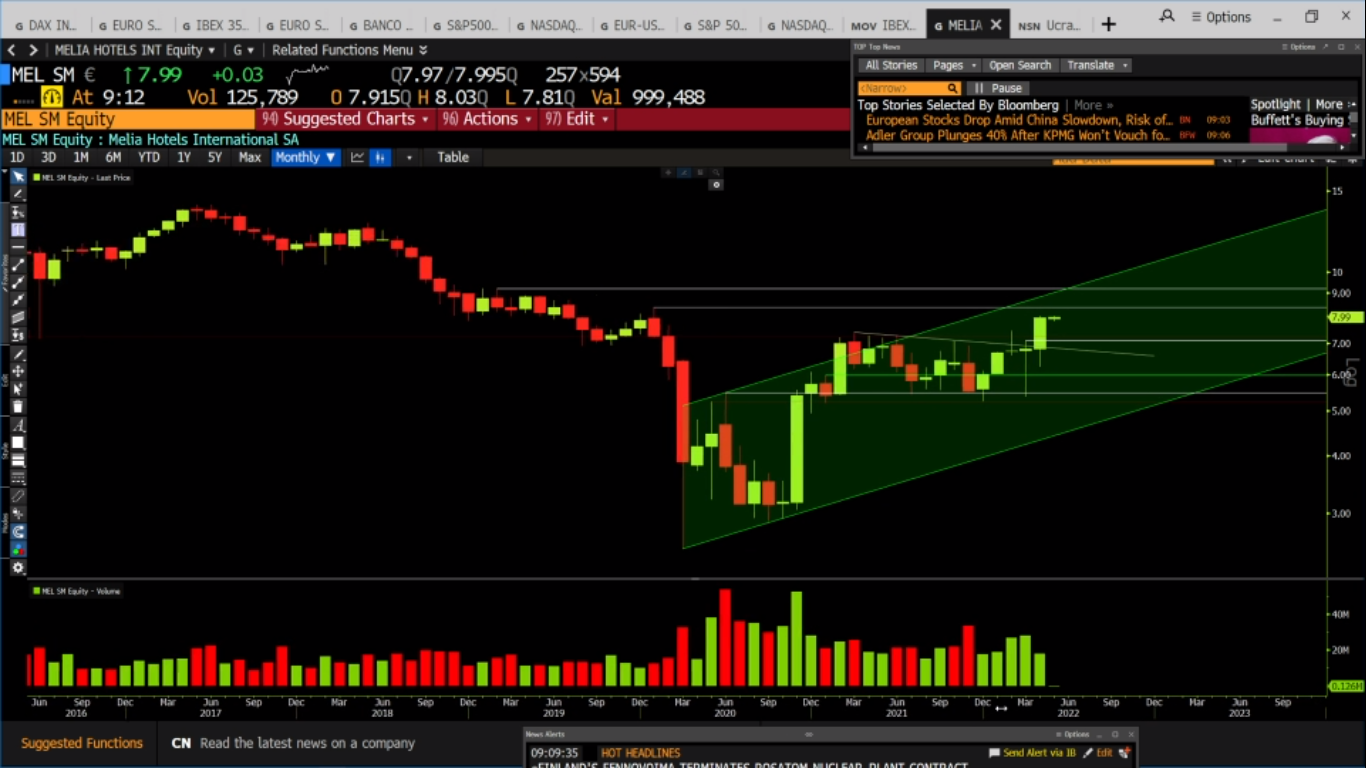Viewport: 1366px width, 768px height.
Task: Switch to candlestick chart type icon
Action: click(x=380, y=157)
